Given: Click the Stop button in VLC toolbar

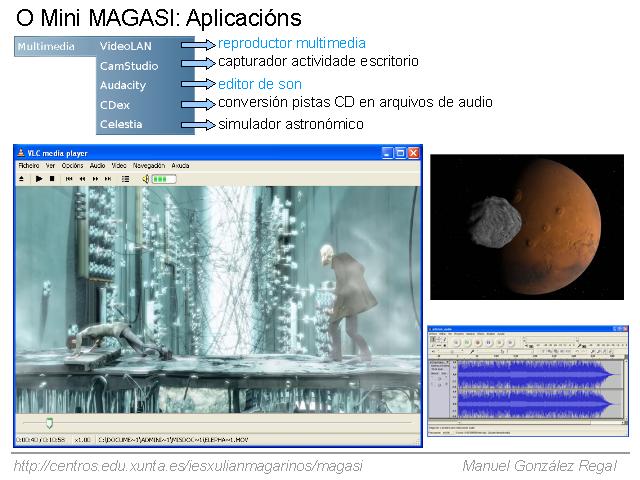Looking at the screenshot, I should click(52, 178).
